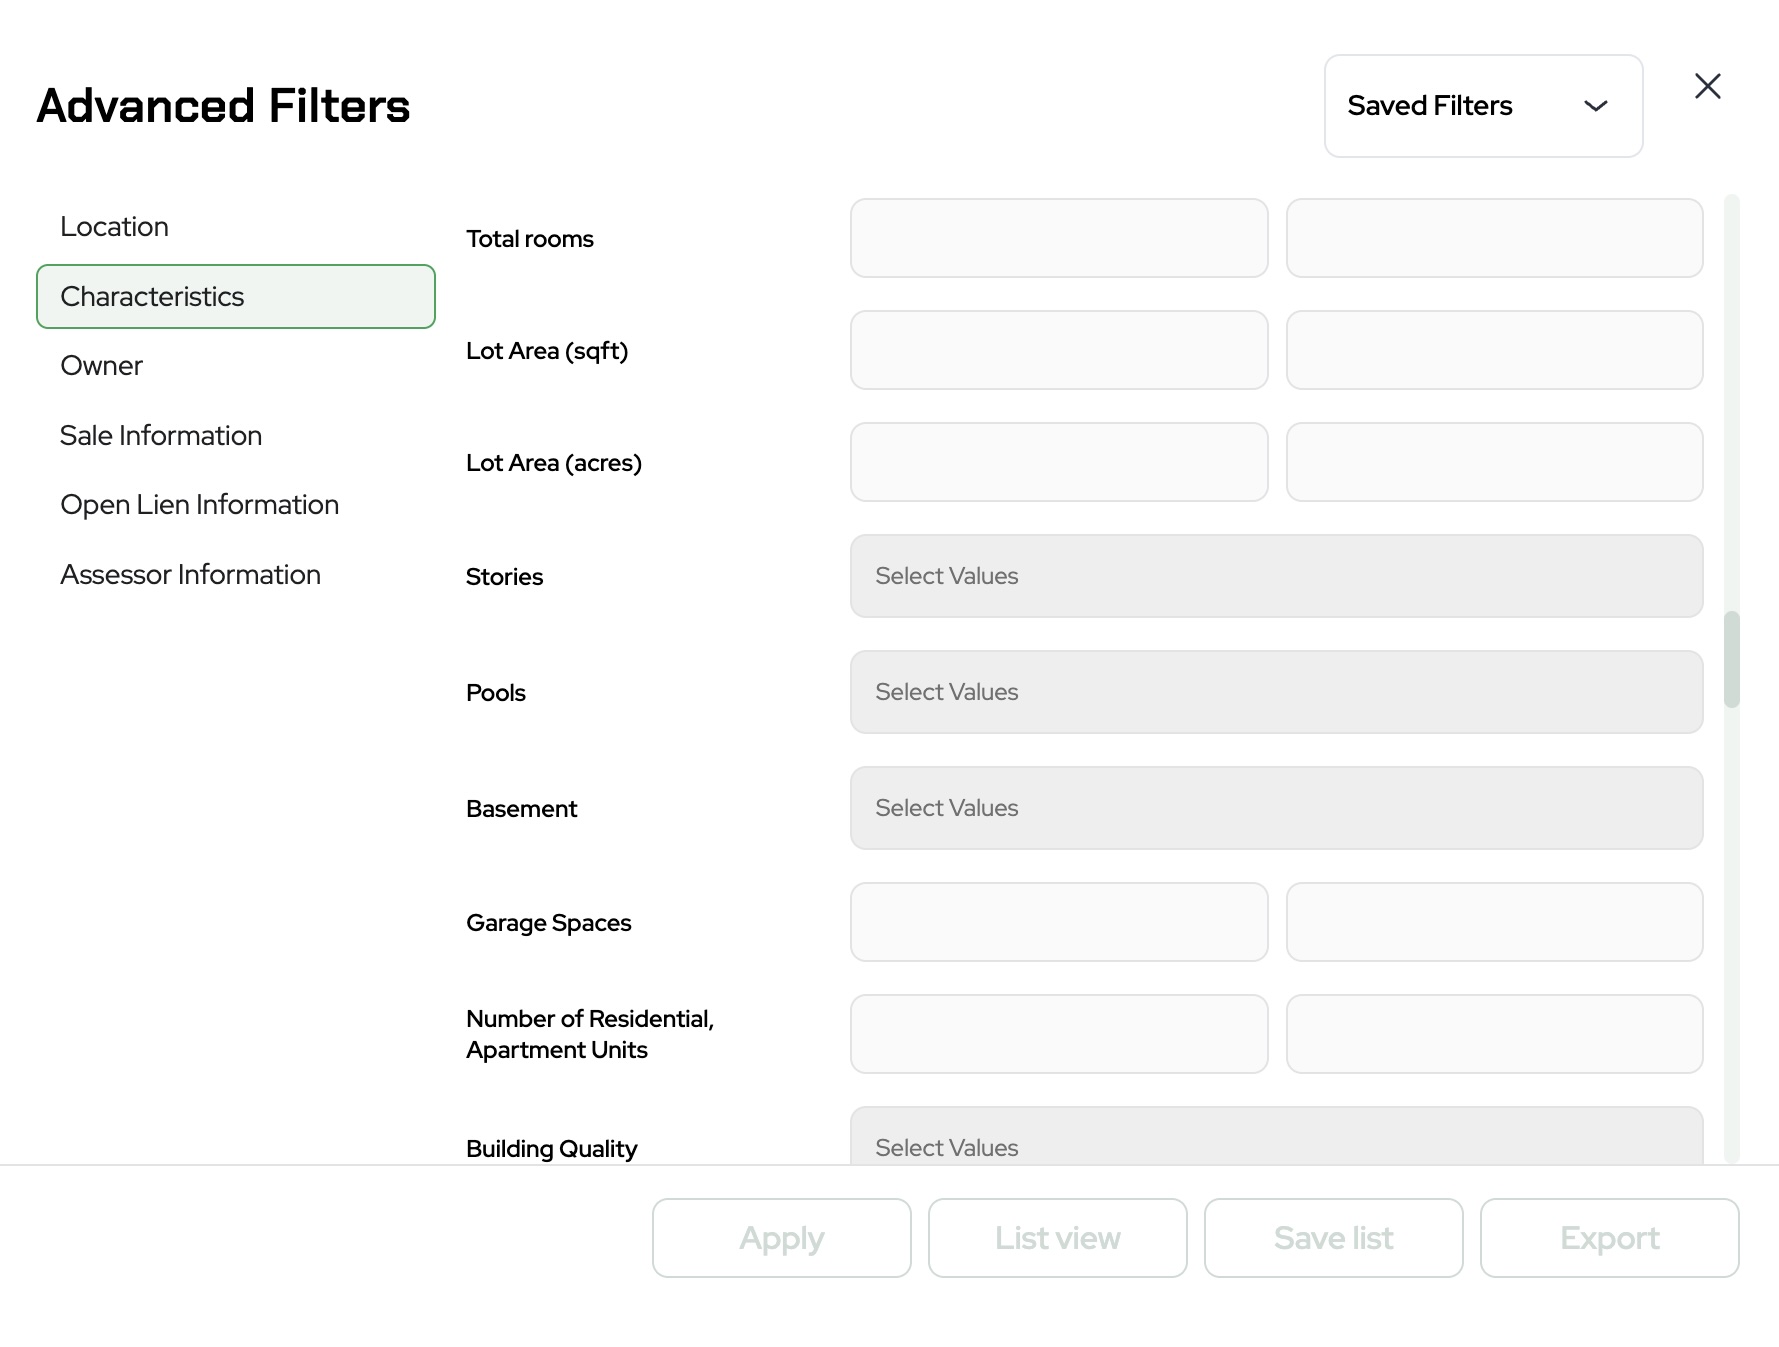Expand the Pools Select Values dropdown
Image resolution: width=1779 pixels, height=1347 pixels.
pos(1276,692)
